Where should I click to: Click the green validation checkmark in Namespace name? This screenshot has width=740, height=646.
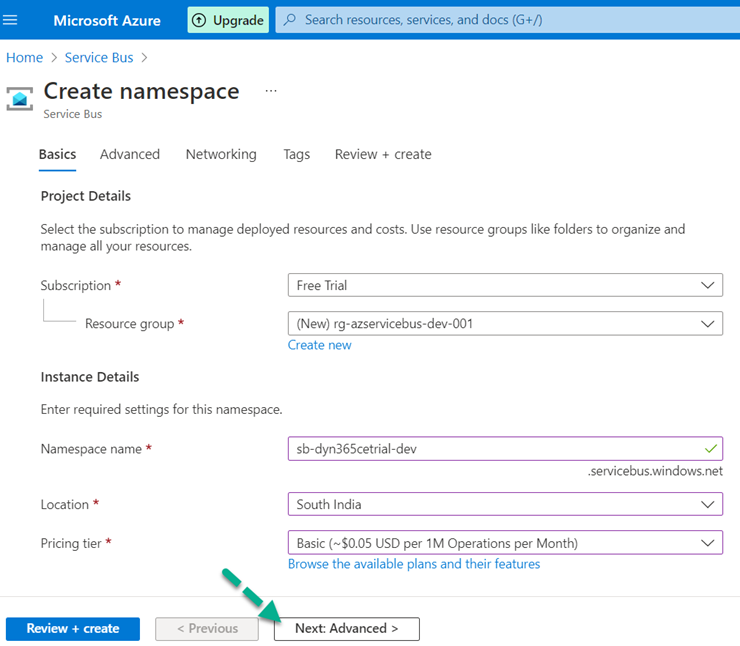point(711,449)
